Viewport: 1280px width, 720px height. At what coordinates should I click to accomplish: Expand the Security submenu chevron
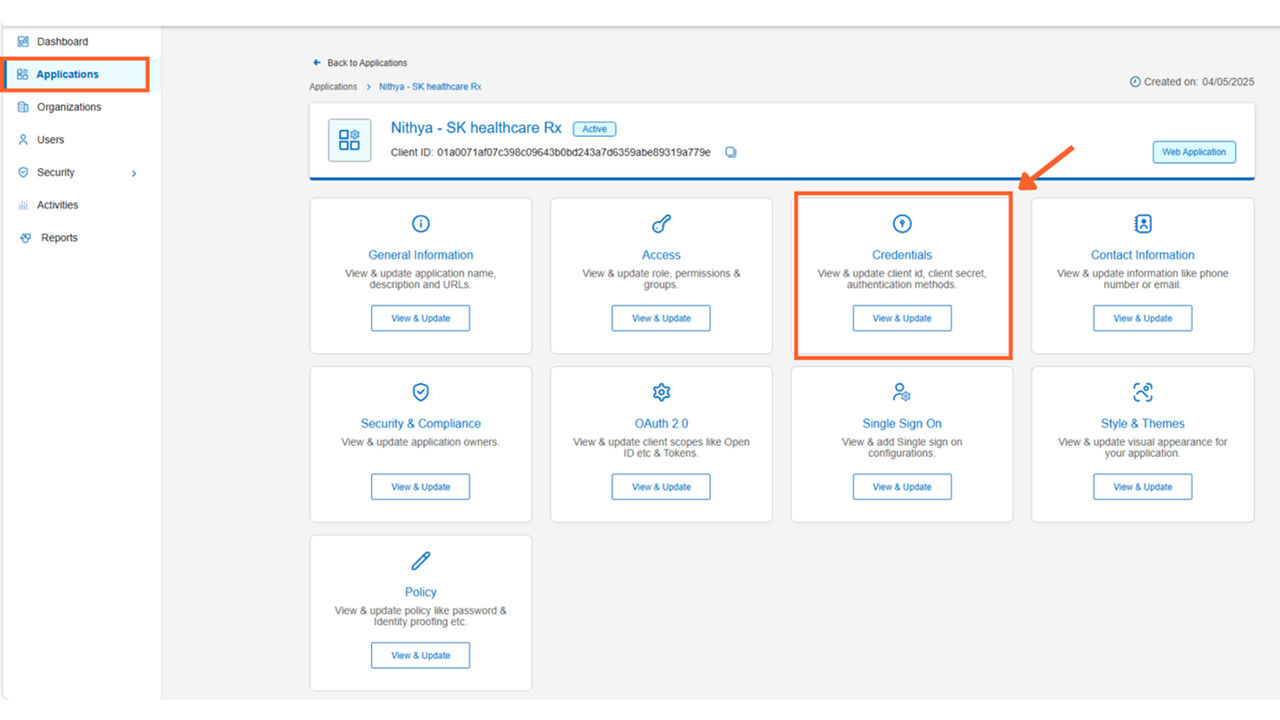click(134, 173)
